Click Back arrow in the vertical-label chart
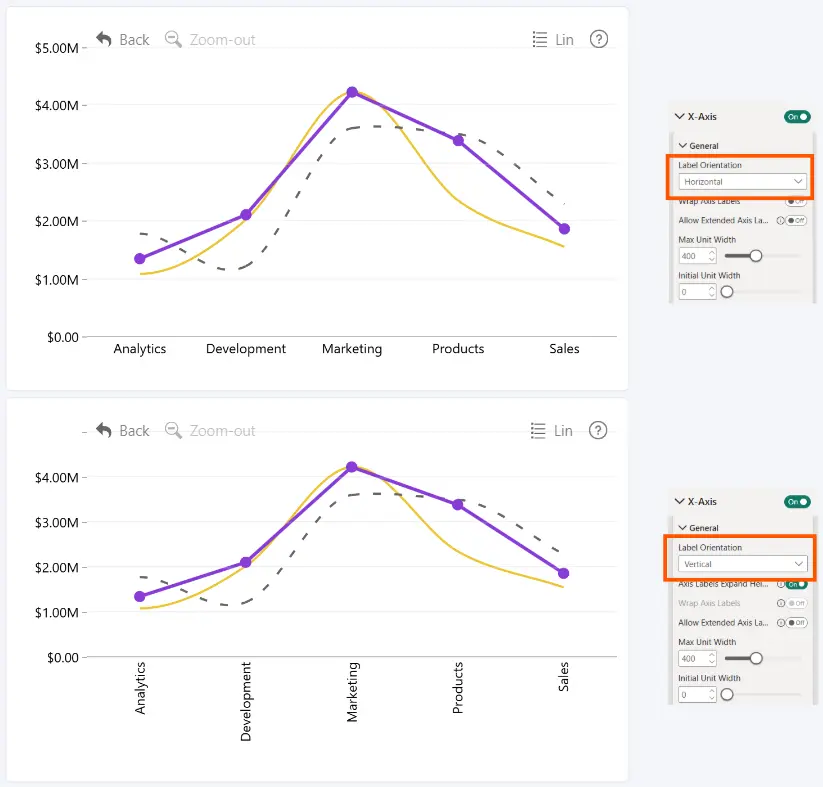 pyautogui.click(x=104, y=431)
